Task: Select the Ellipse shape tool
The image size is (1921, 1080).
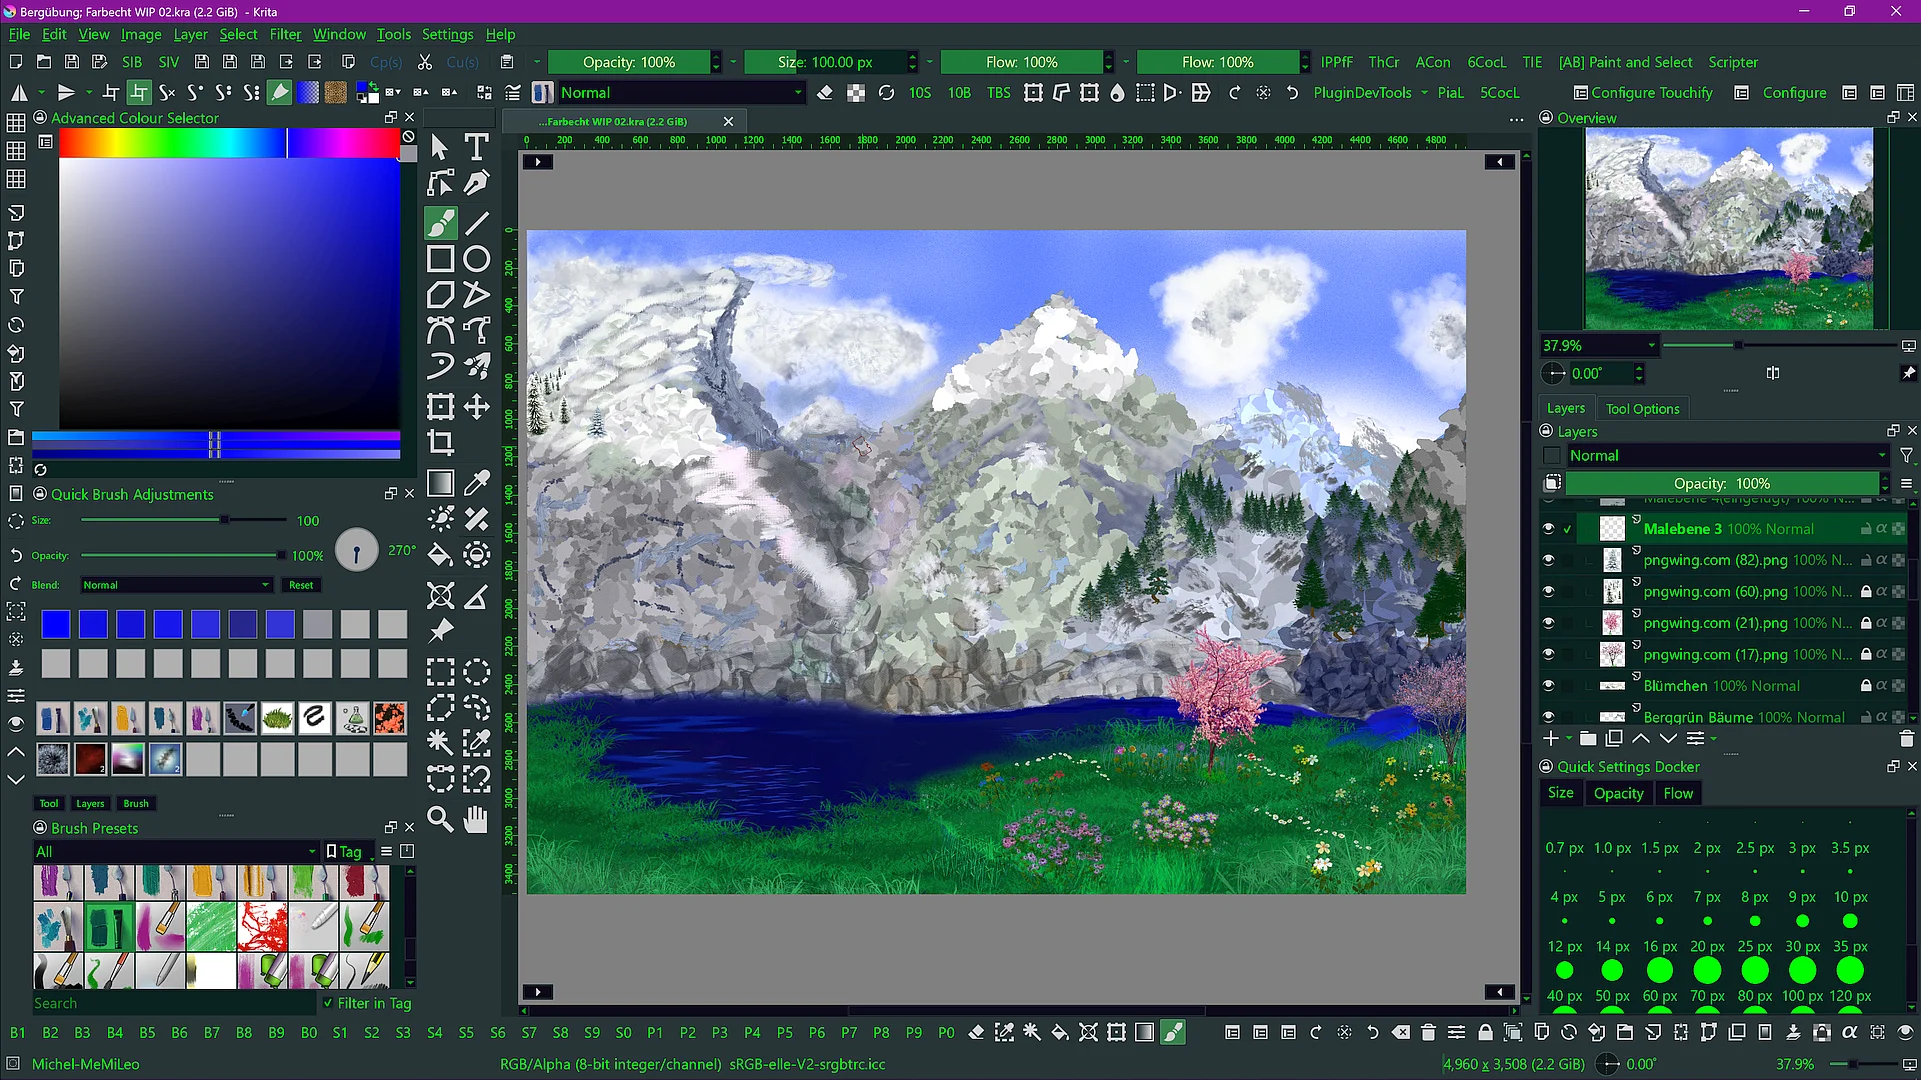Action: (477, 259)
